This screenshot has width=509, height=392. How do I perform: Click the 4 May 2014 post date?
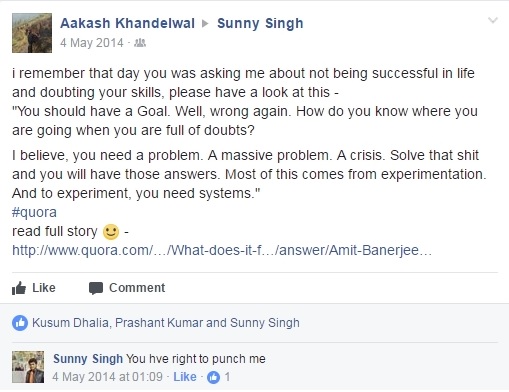(92, 43)
